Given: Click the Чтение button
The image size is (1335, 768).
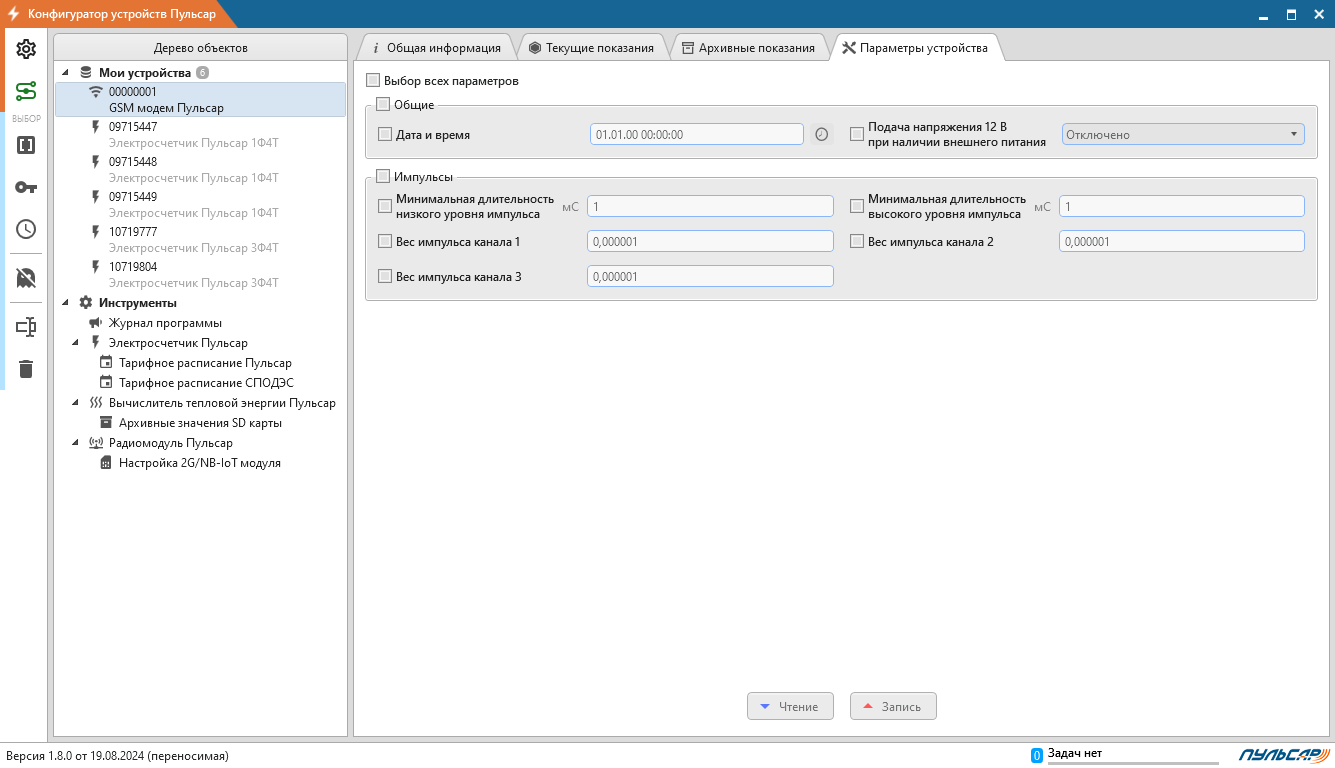Looking at the screenshot, I should 790,706.
